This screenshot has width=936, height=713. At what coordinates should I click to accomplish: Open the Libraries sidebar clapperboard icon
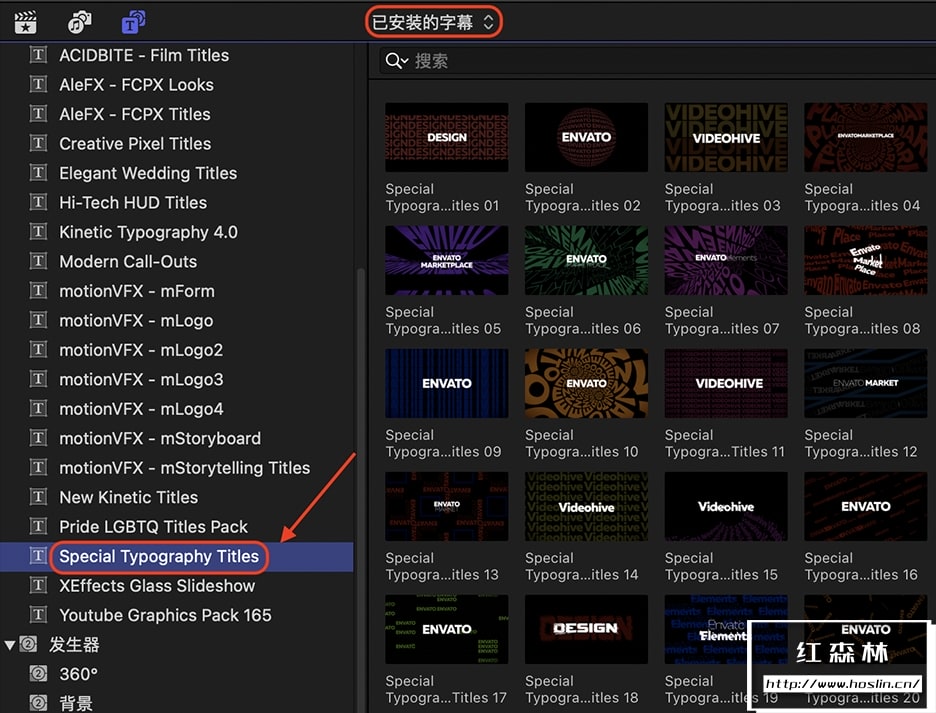[25, 22]
